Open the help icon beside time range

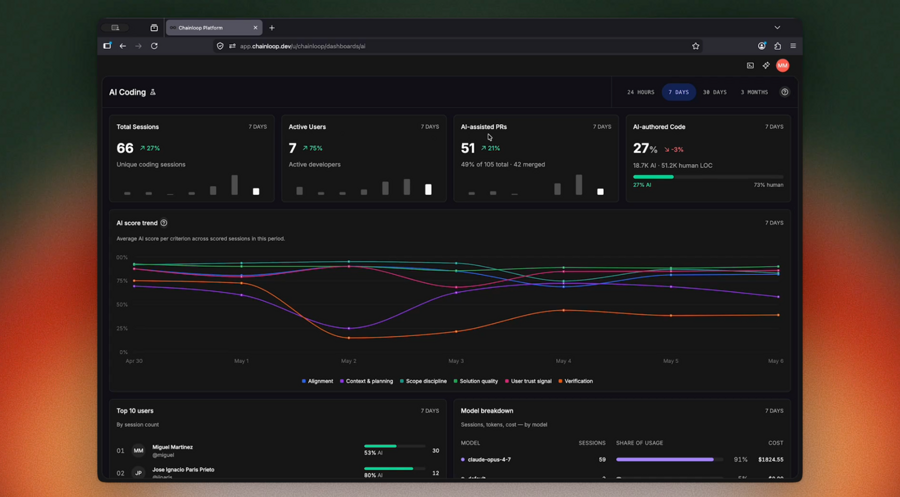(x=785, y=92)
